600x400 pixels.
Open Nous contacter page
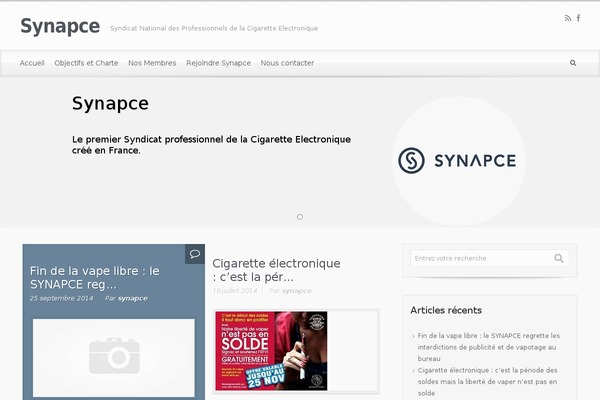pos(287,63)
